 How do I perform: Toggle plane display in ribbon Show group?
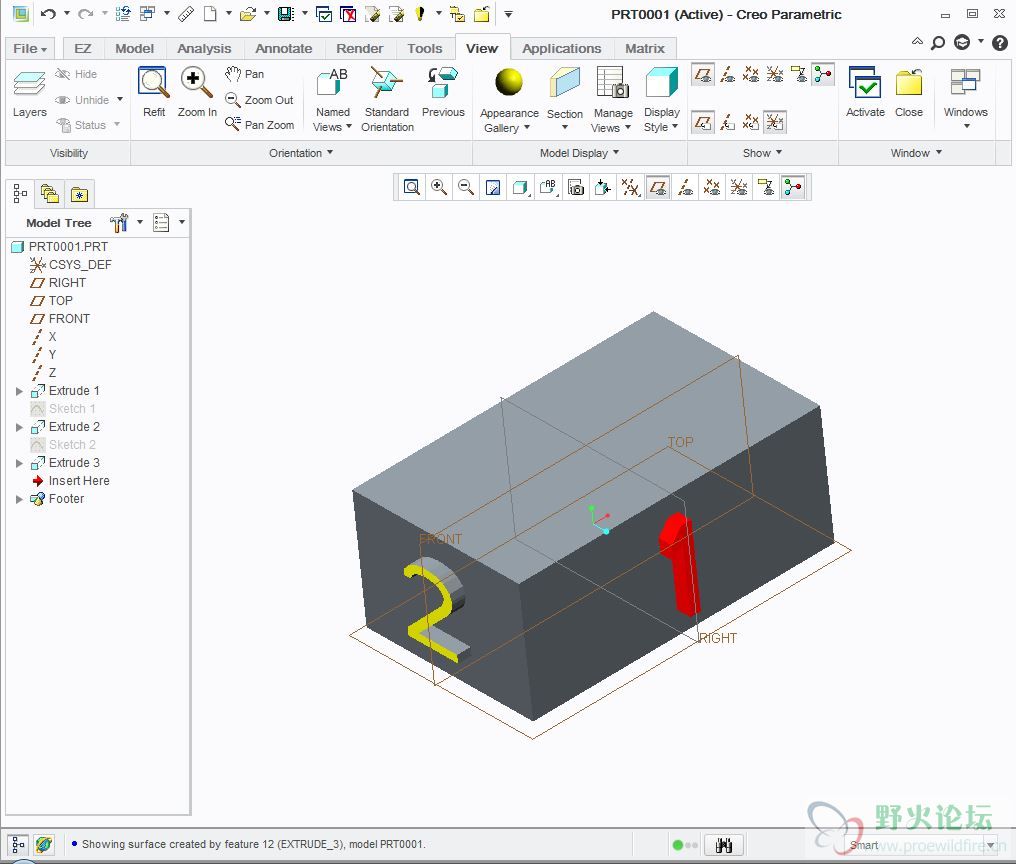point(703,75)
